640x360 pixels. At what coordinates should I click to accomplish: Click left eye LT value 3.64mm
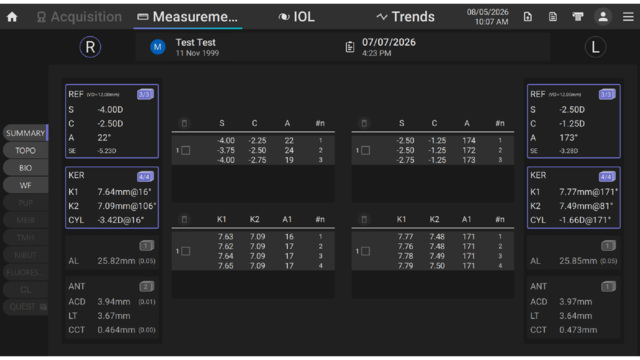point(576,316)
